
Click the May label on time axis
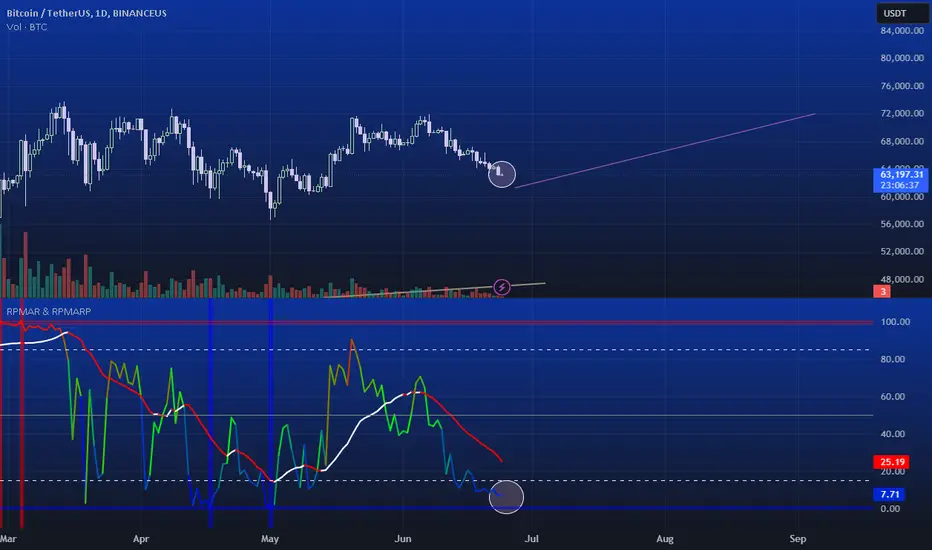coord(270,539)
